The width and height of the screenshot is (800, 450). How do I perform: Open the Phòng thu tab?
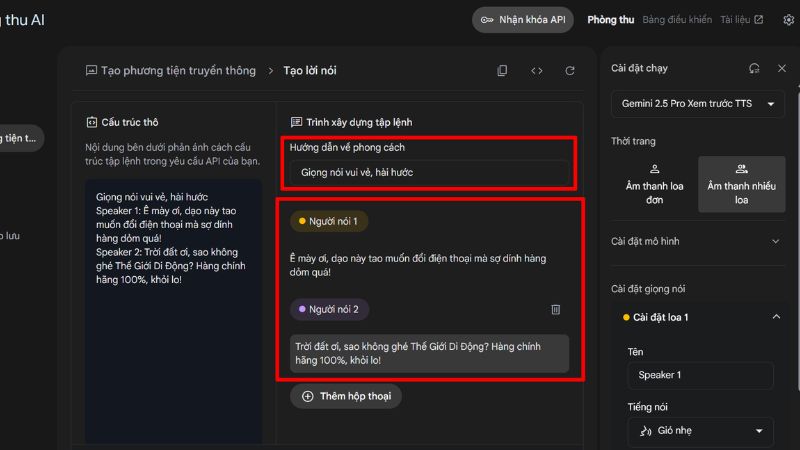click(x=610, y=20)
